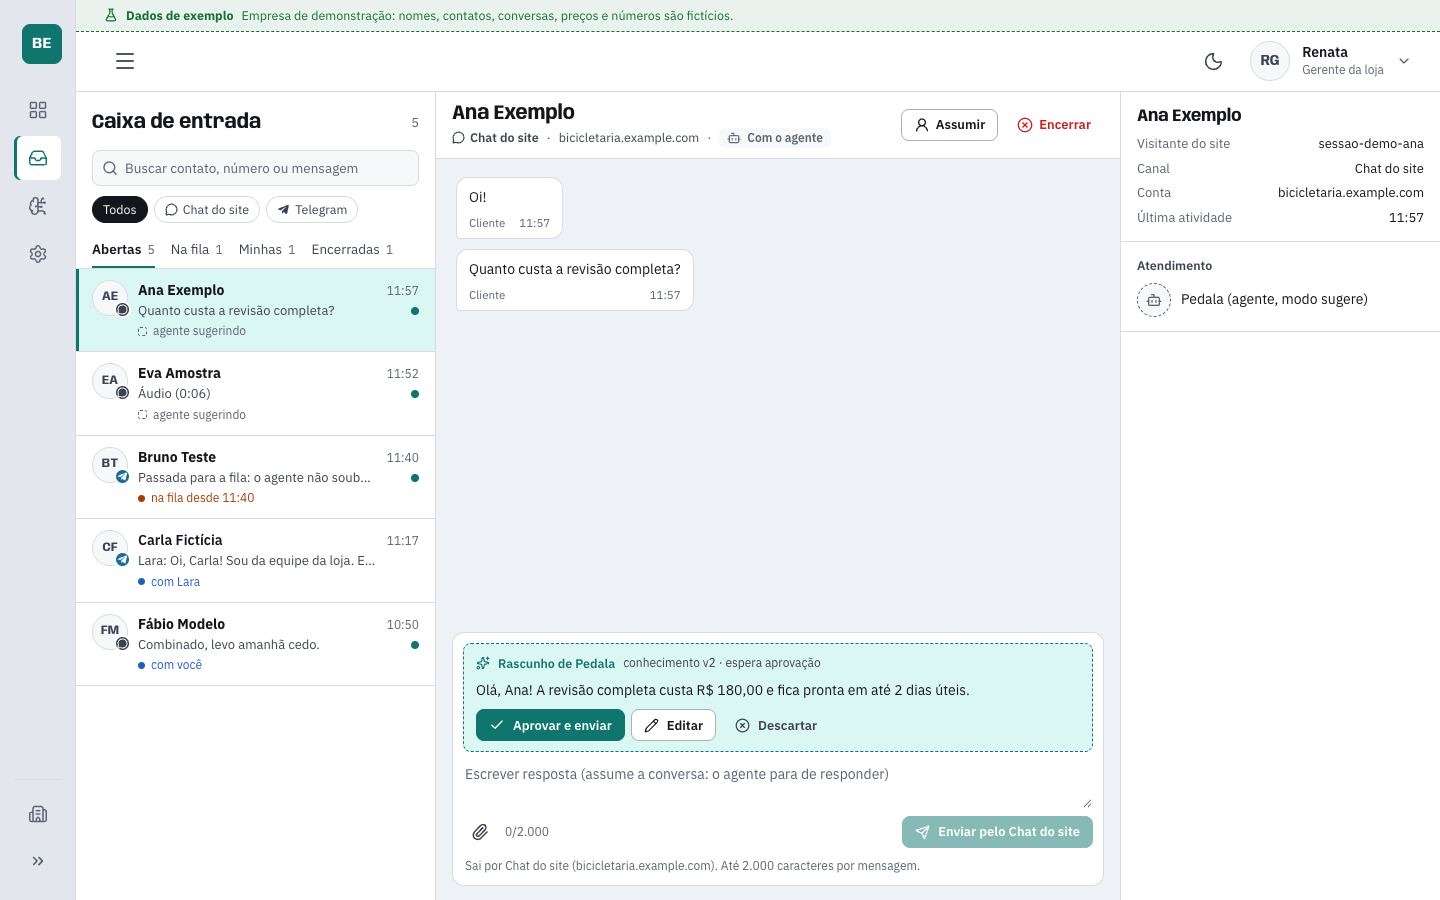This screenshot has height=900, width=1440.
Task: Filter conversations by Telegram
Action: coord(312,210)
